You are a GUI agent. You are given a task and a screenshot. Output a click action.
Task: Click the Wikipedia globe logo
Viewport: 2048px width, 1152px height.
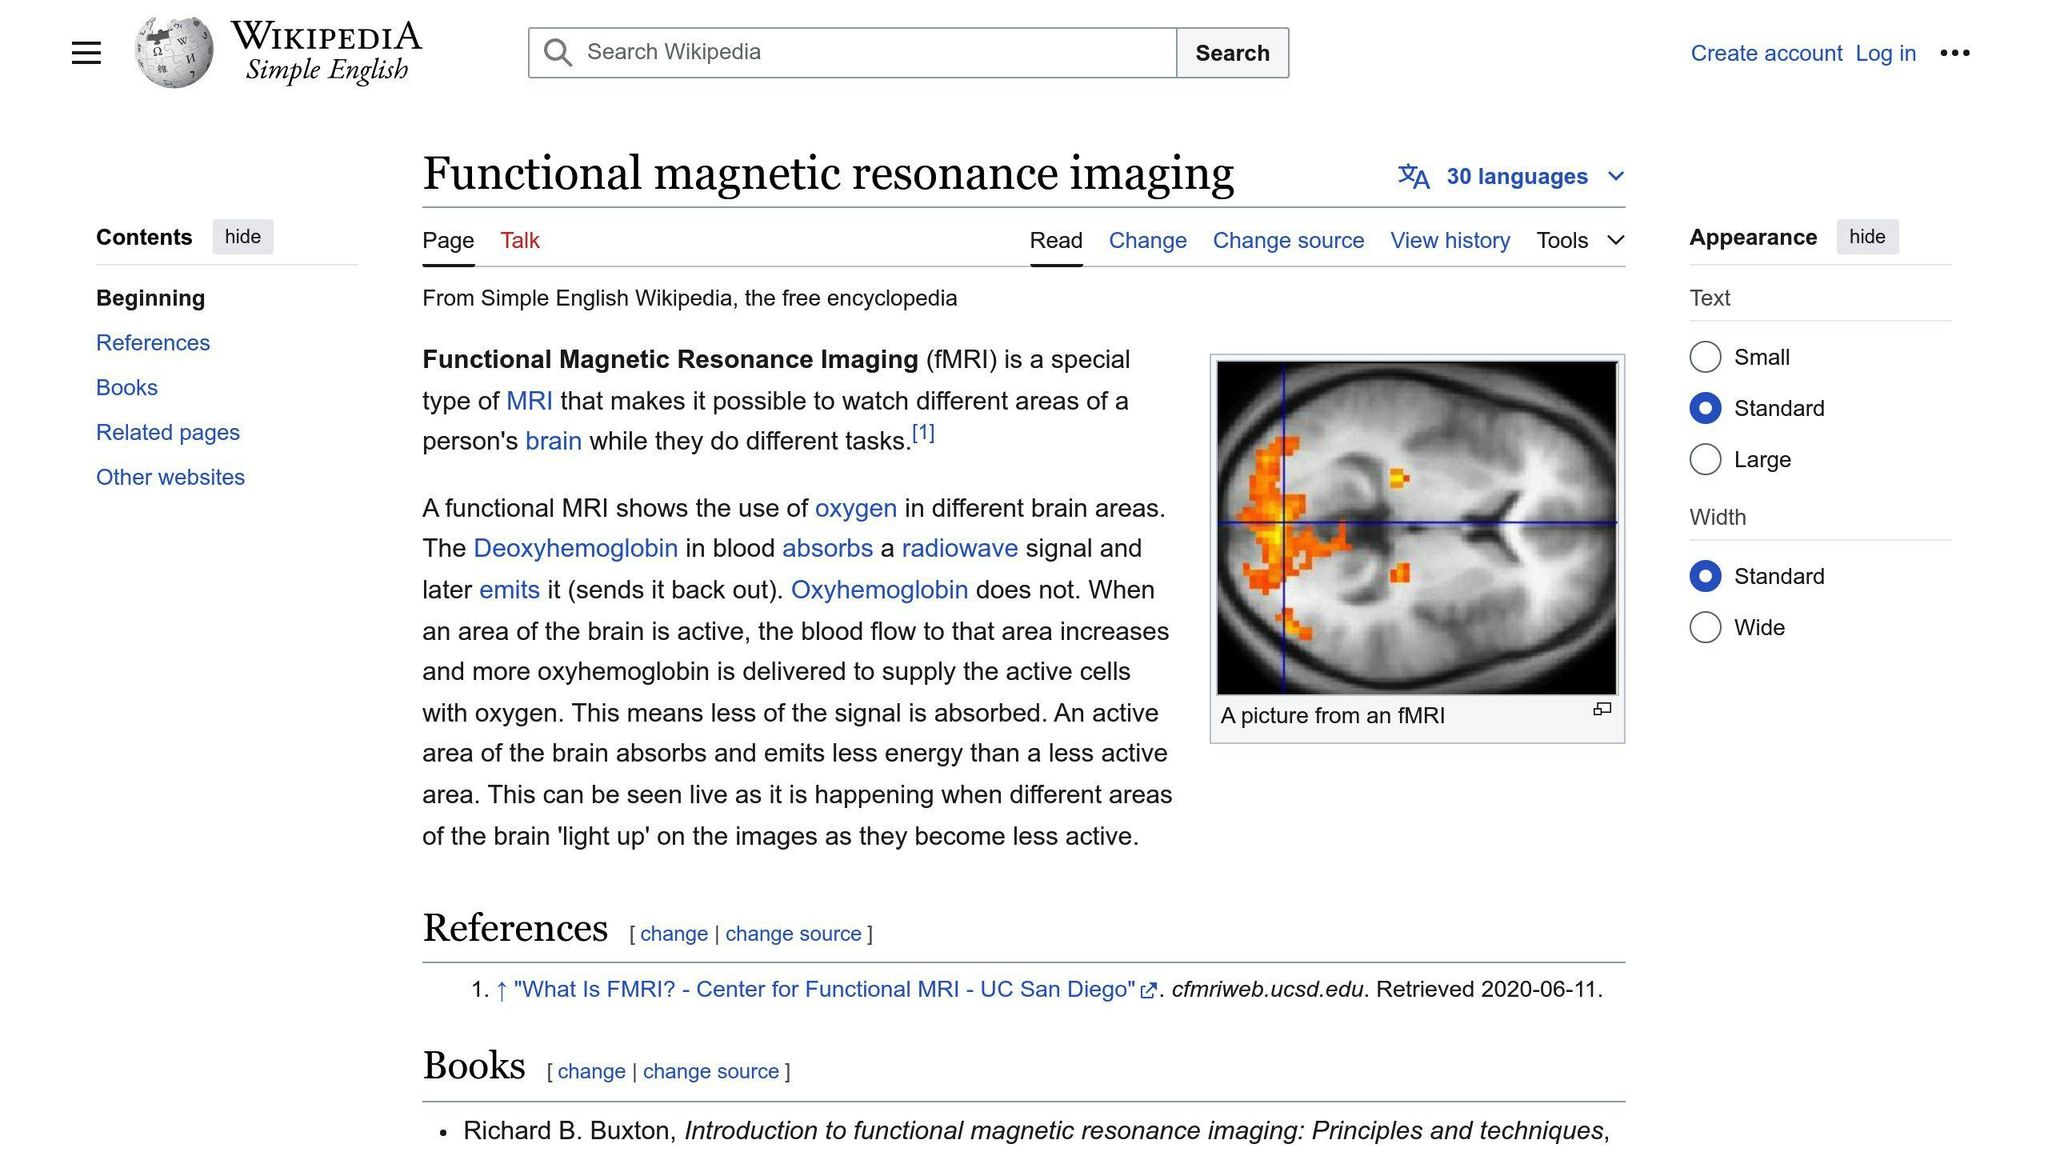tap(176, 52)
